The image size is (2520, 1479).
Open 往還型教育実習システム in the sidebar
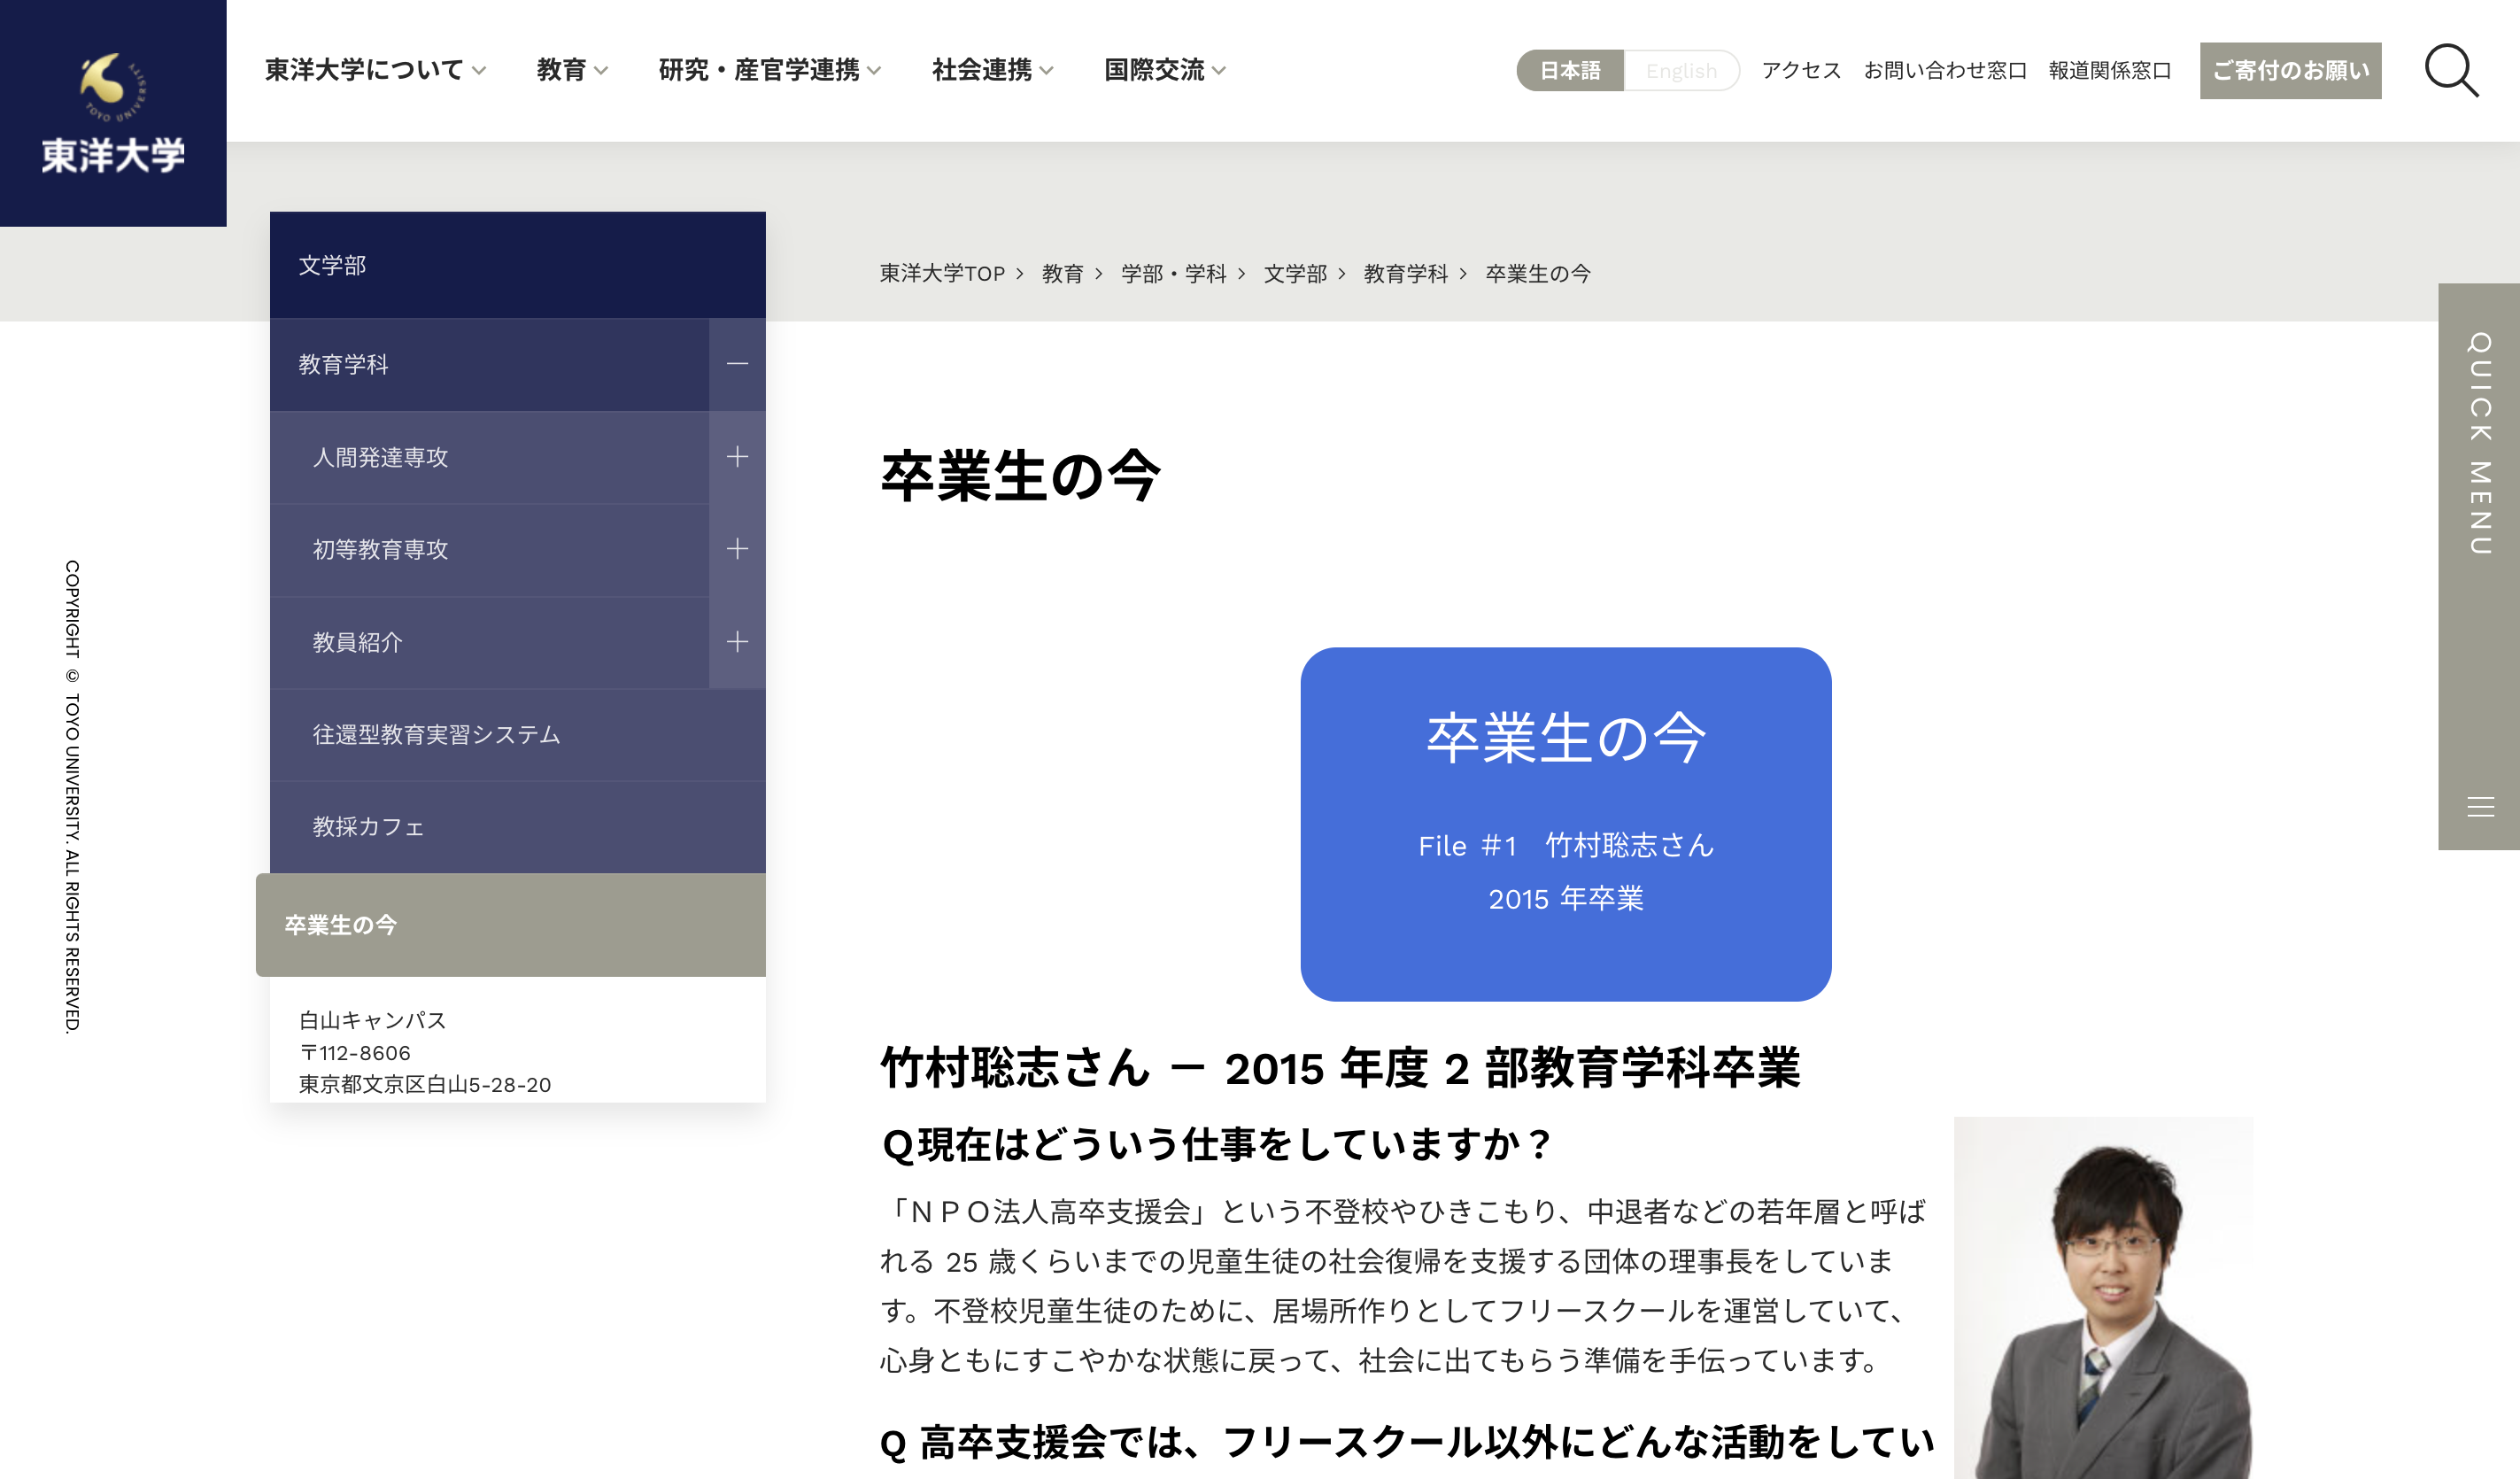436,735
